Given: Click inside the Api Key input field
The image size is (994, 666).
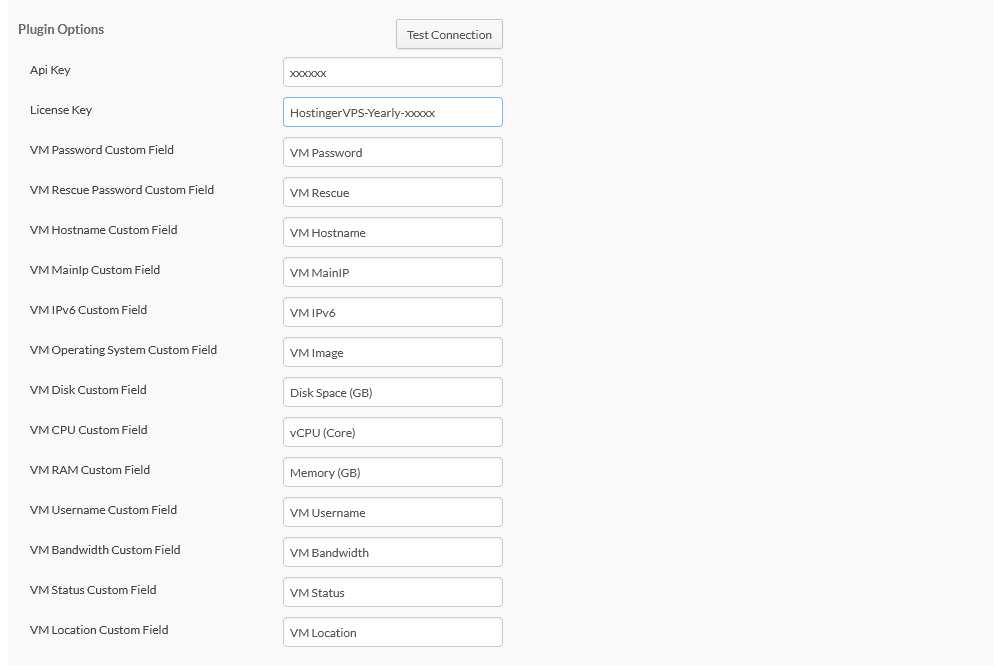Looking at the screenshot, I should [392, 71].
